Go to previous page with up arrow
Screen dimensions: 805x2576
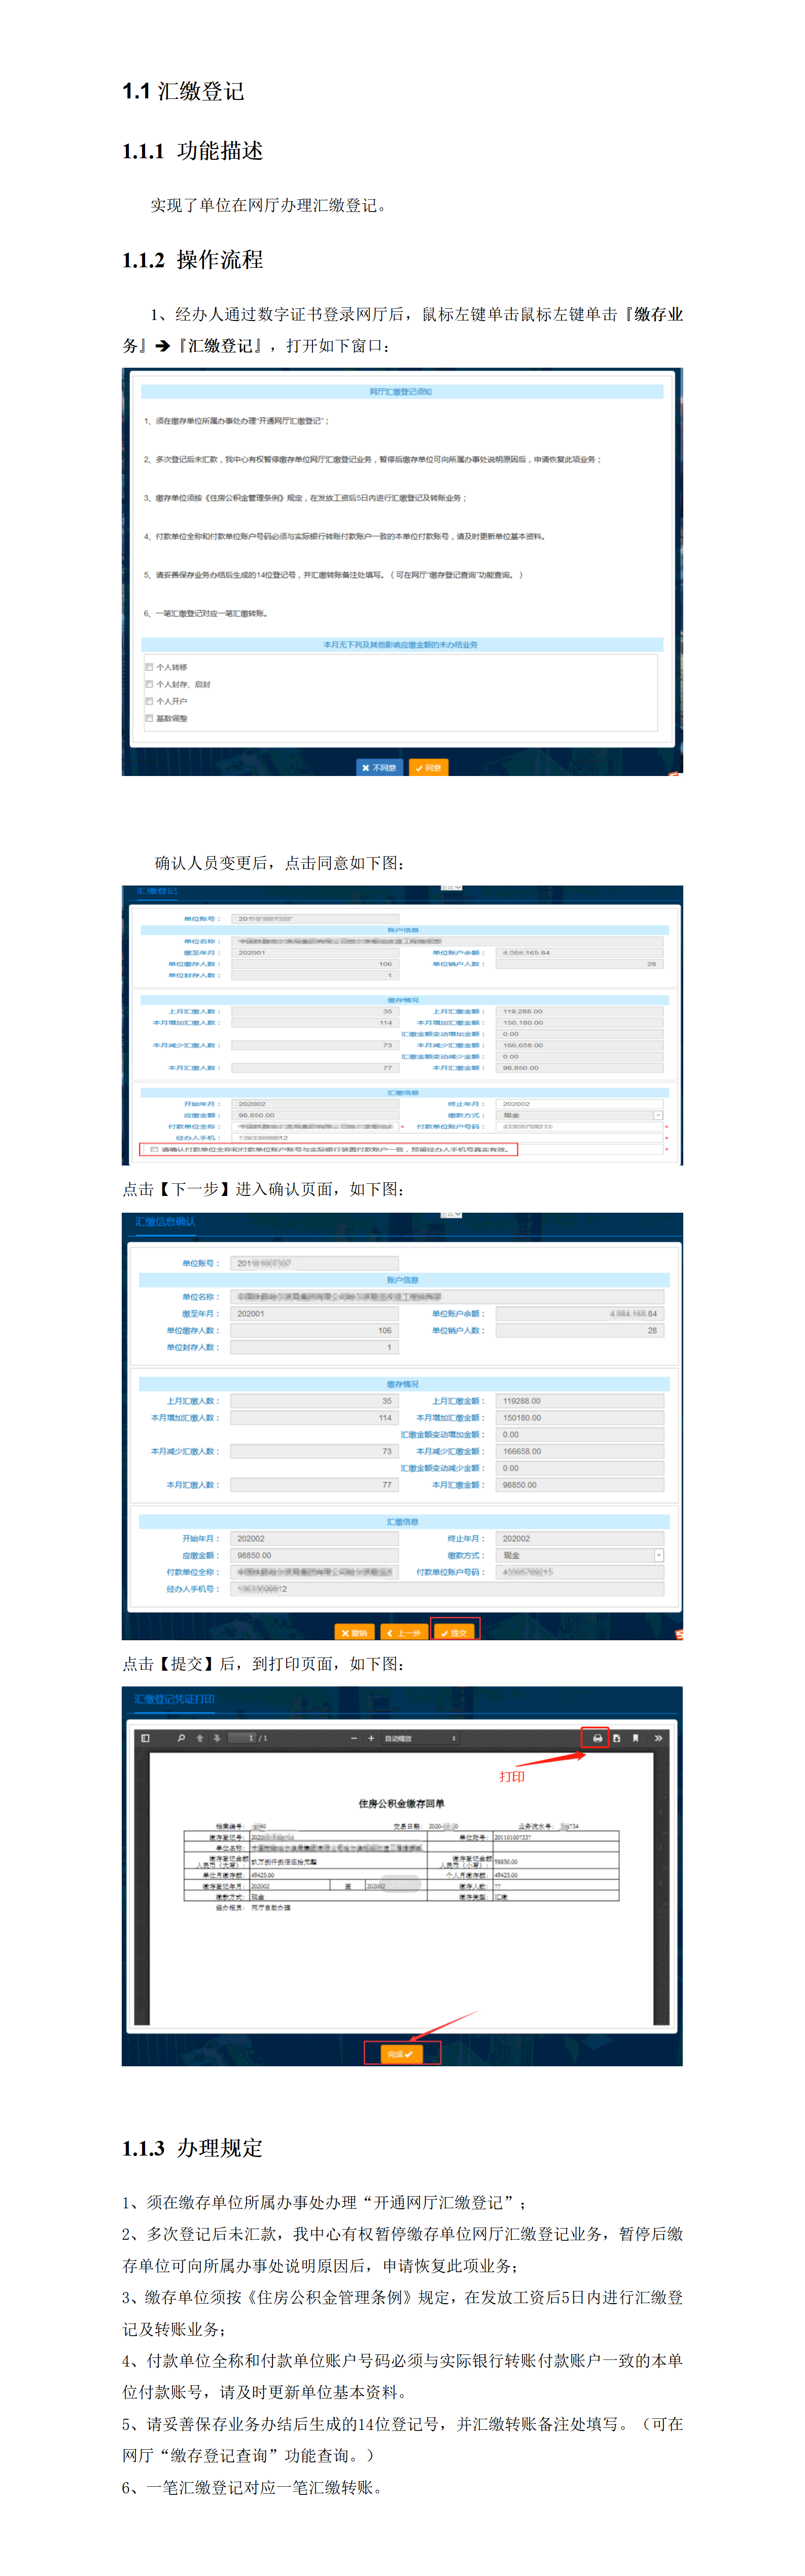click(200, 1738)
